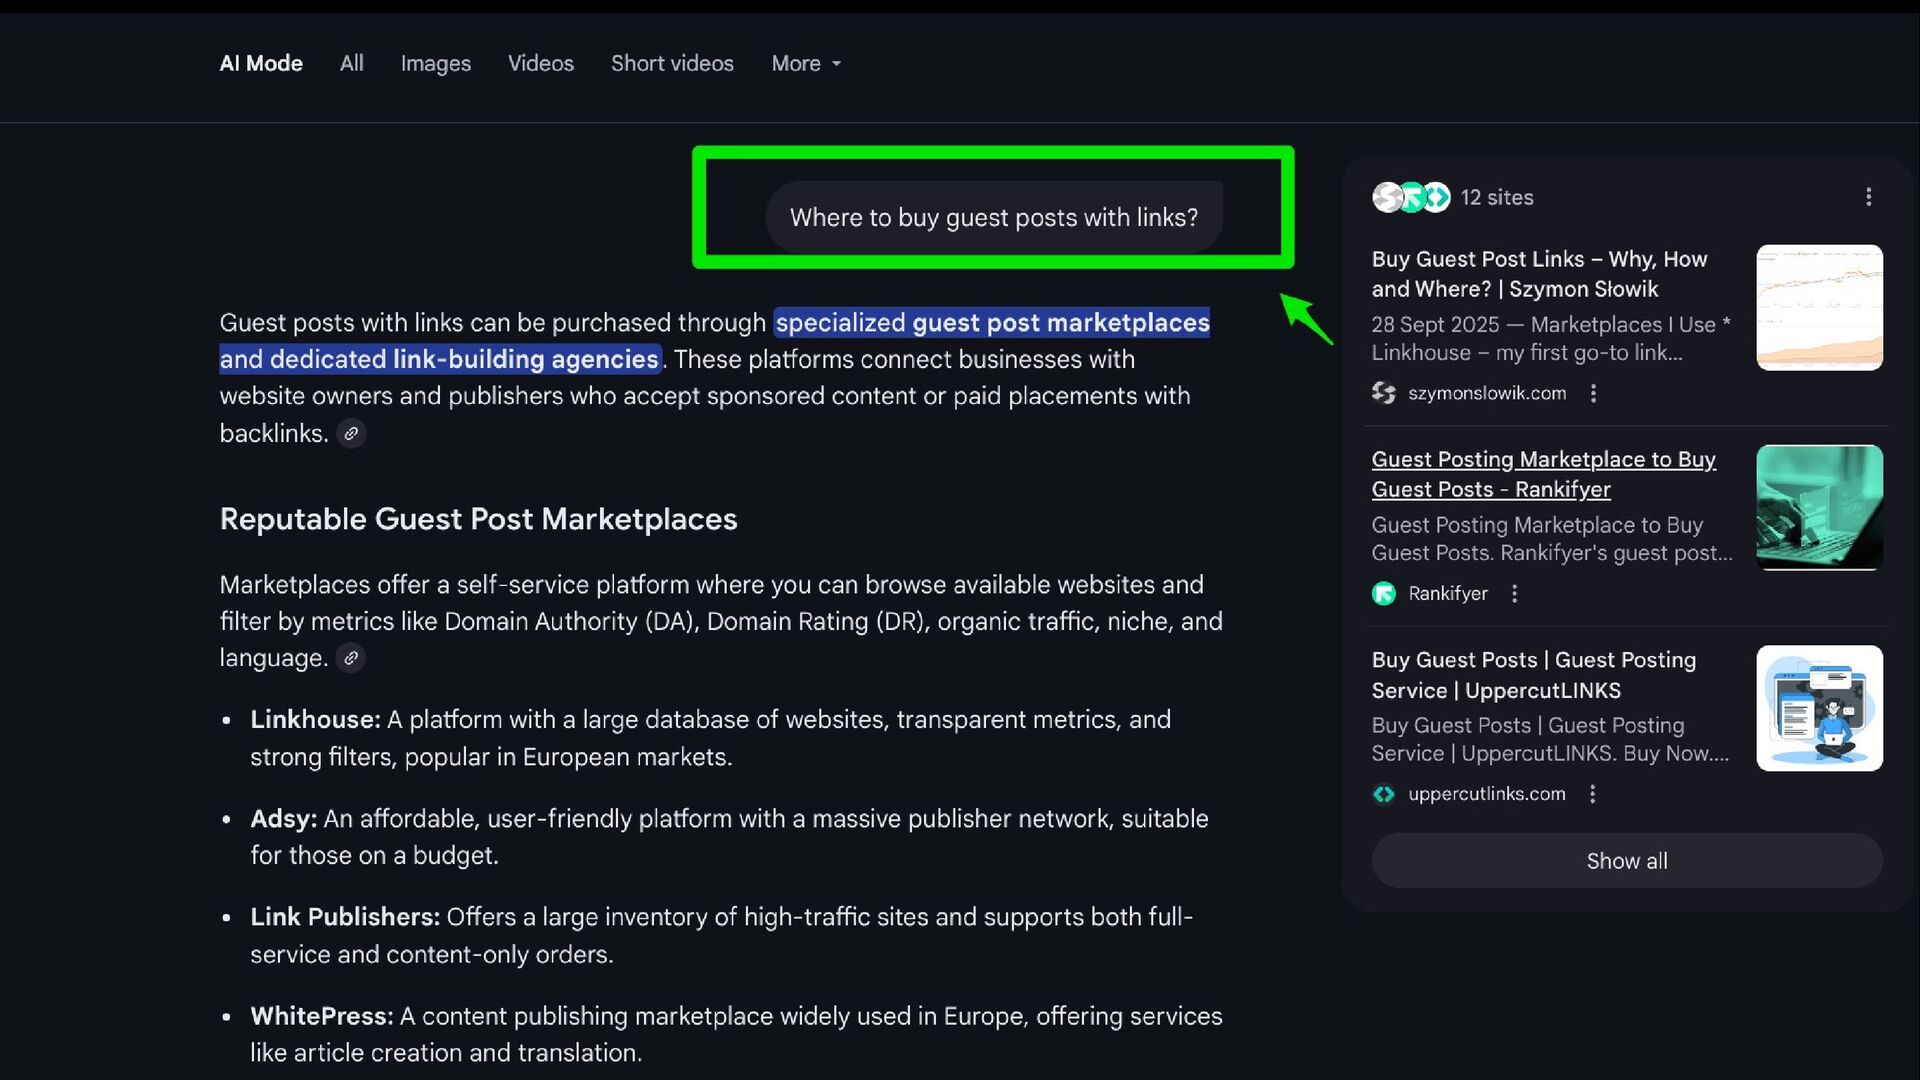
Task: Click the UppercutLINKS illustration thumbnail
Action: click(1819, 708)
